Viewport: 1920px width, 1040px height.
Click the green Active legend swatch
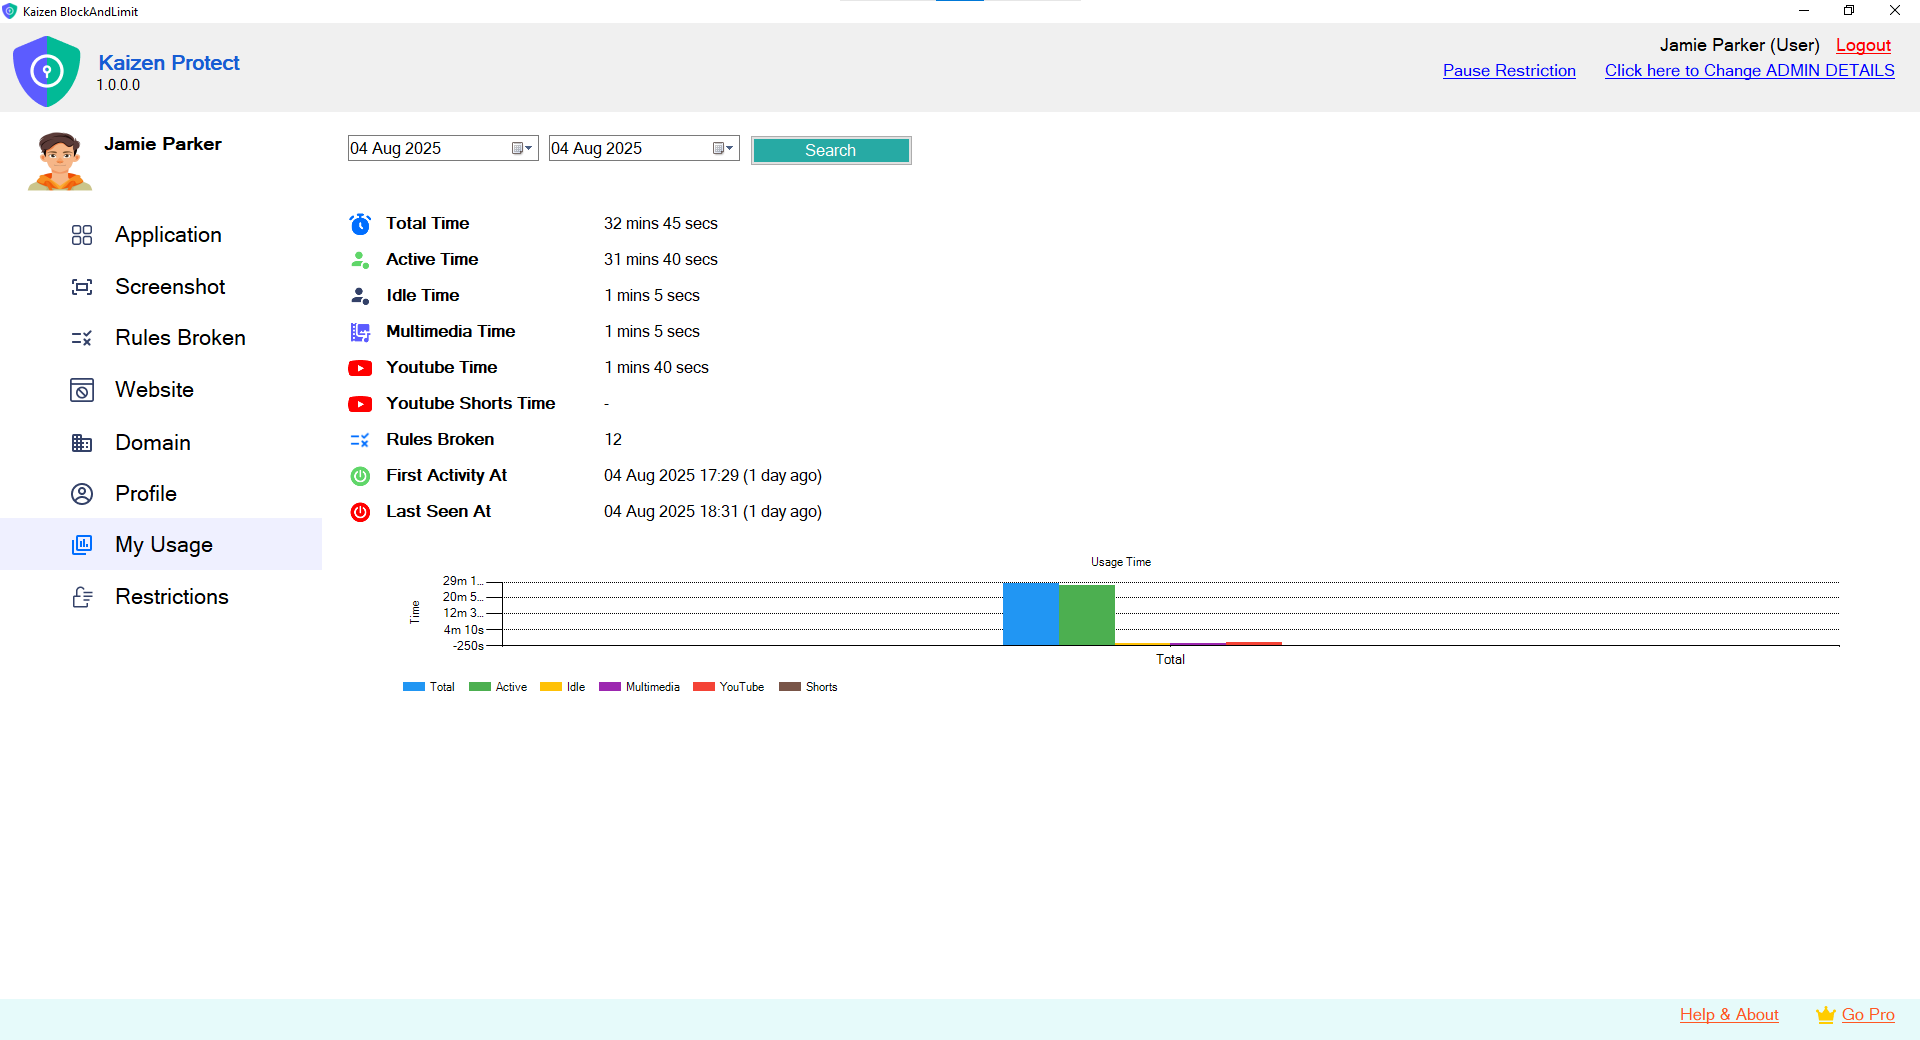(x=480, y=687)
